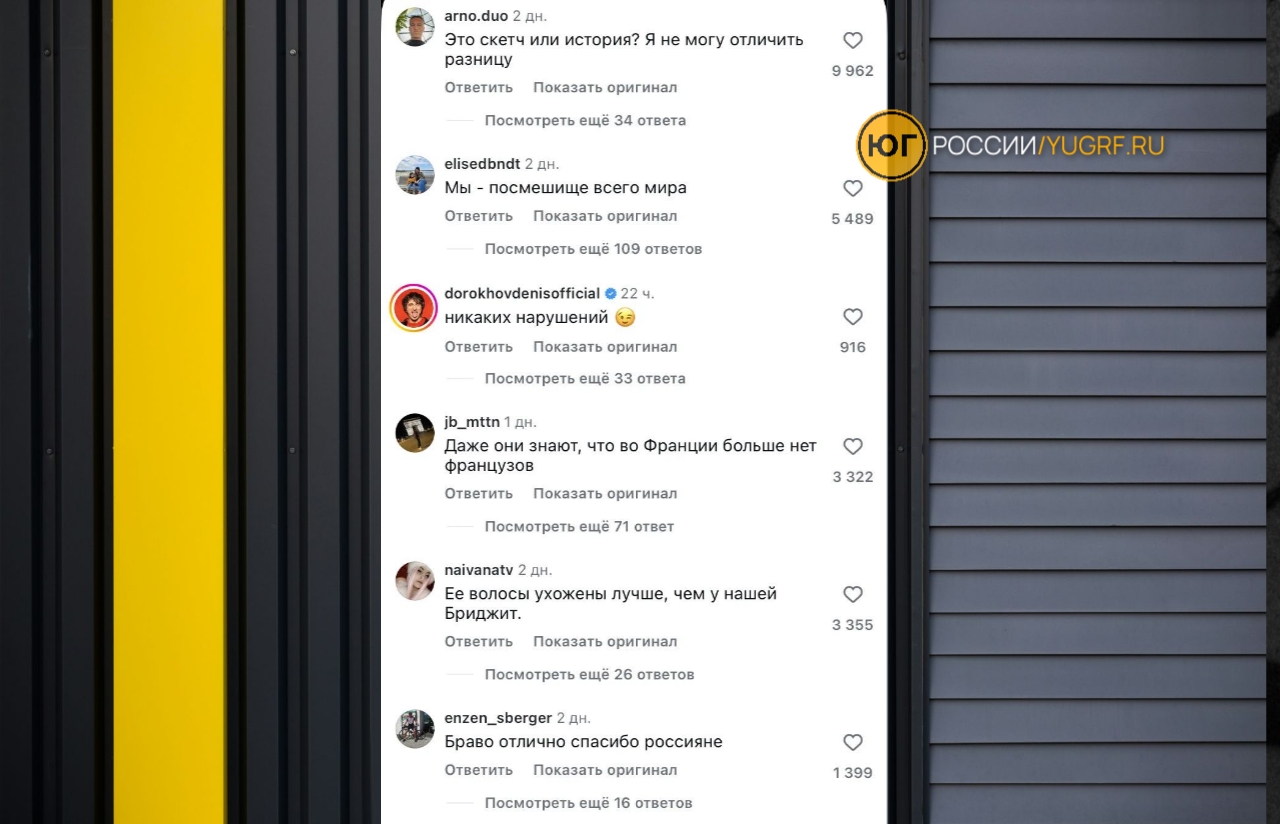Click the blue verified badge
This screenshot has width=1280, height=824.
coord(610,294)
